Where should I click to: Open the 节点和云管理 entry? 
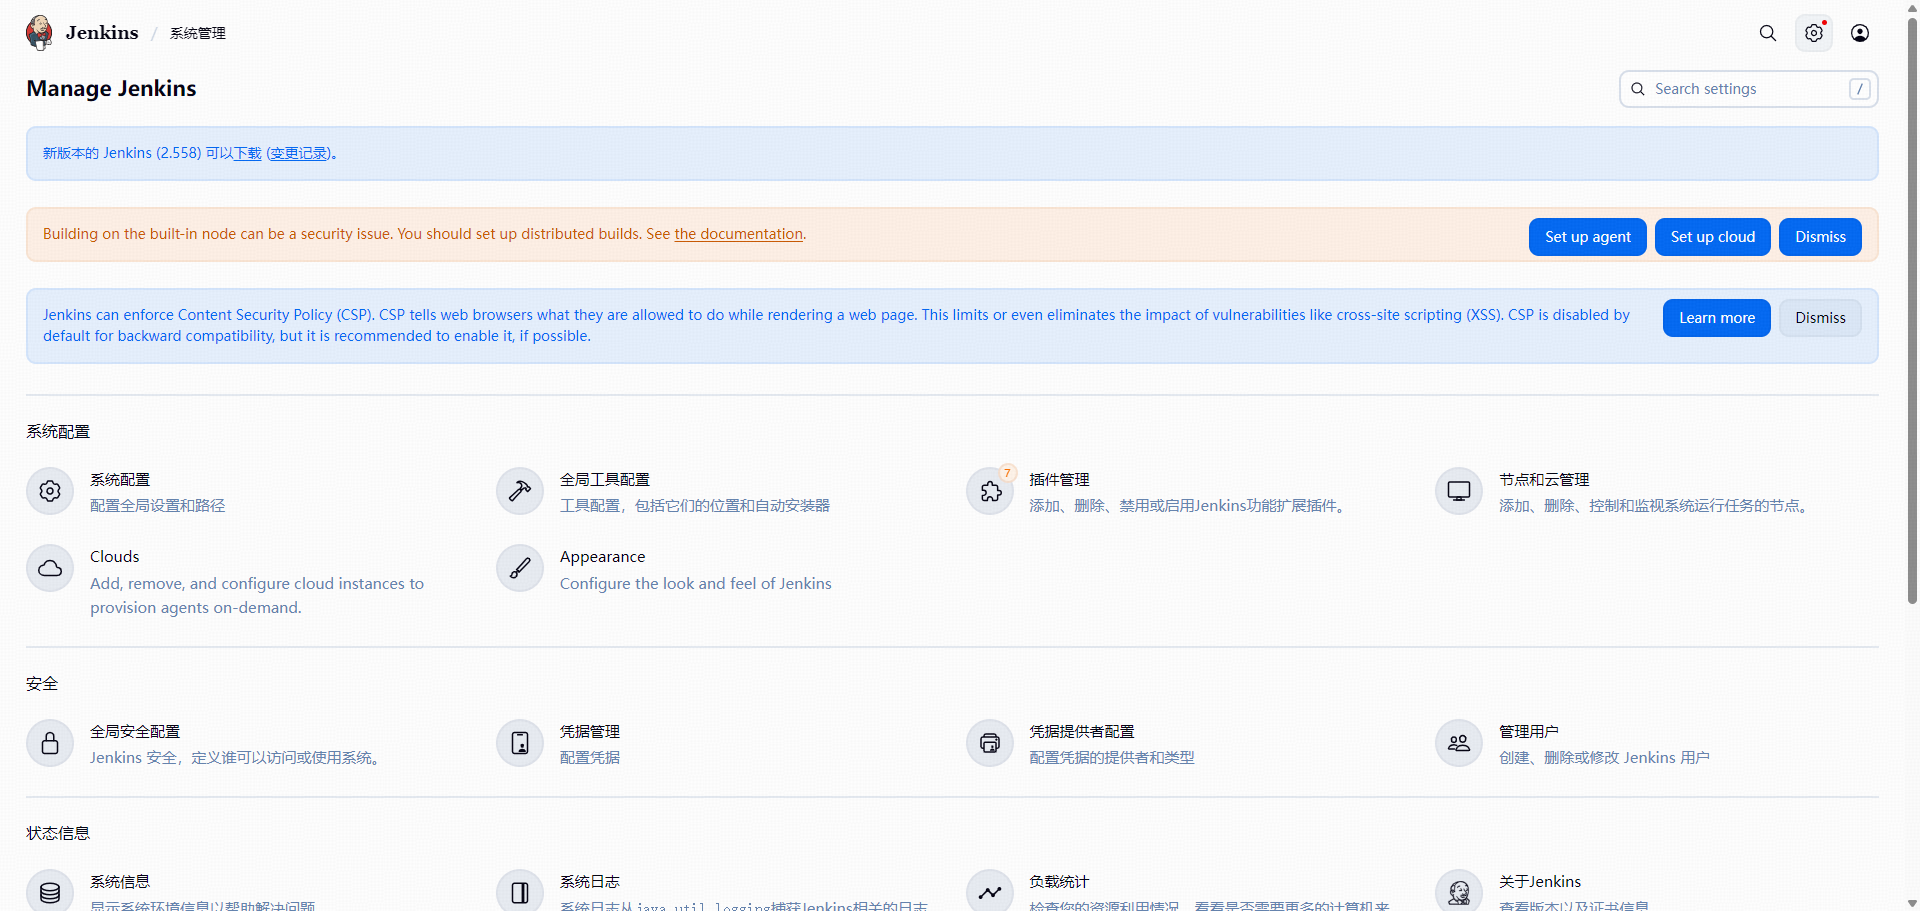tap(1544, 480)
